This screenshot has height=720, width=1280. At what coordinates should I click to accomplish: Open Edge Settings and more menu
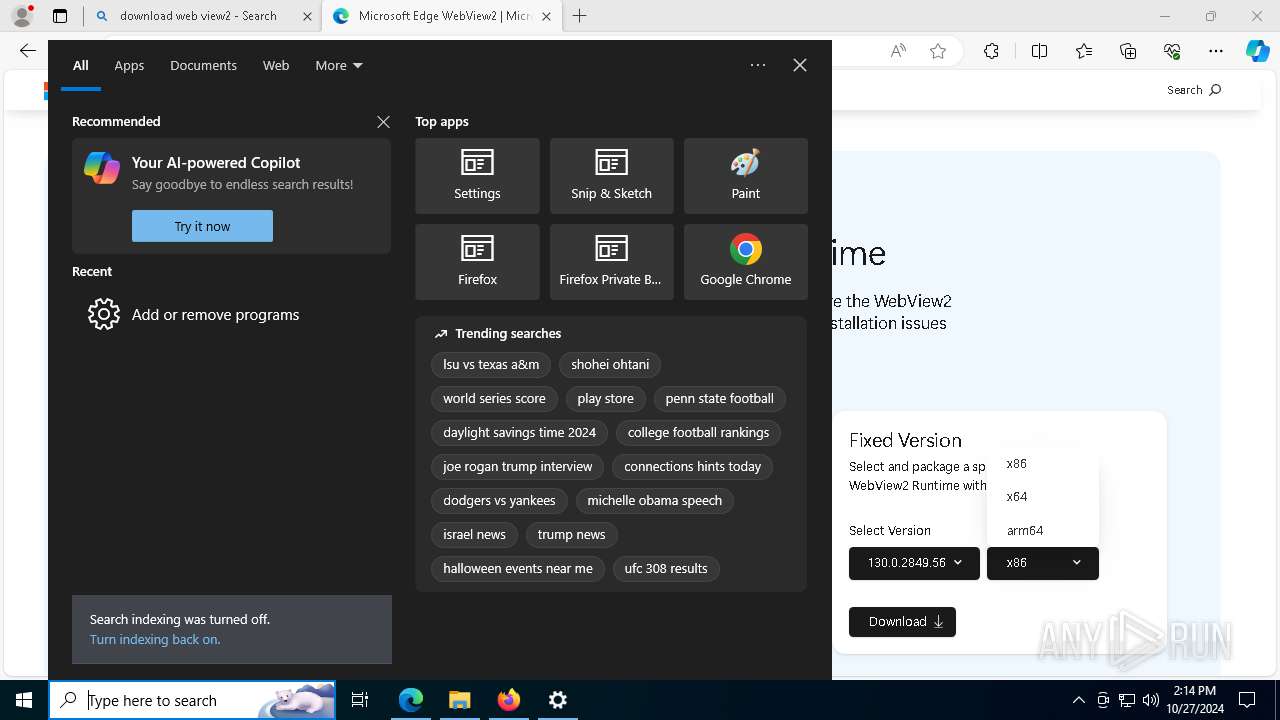coord(1216,51)
